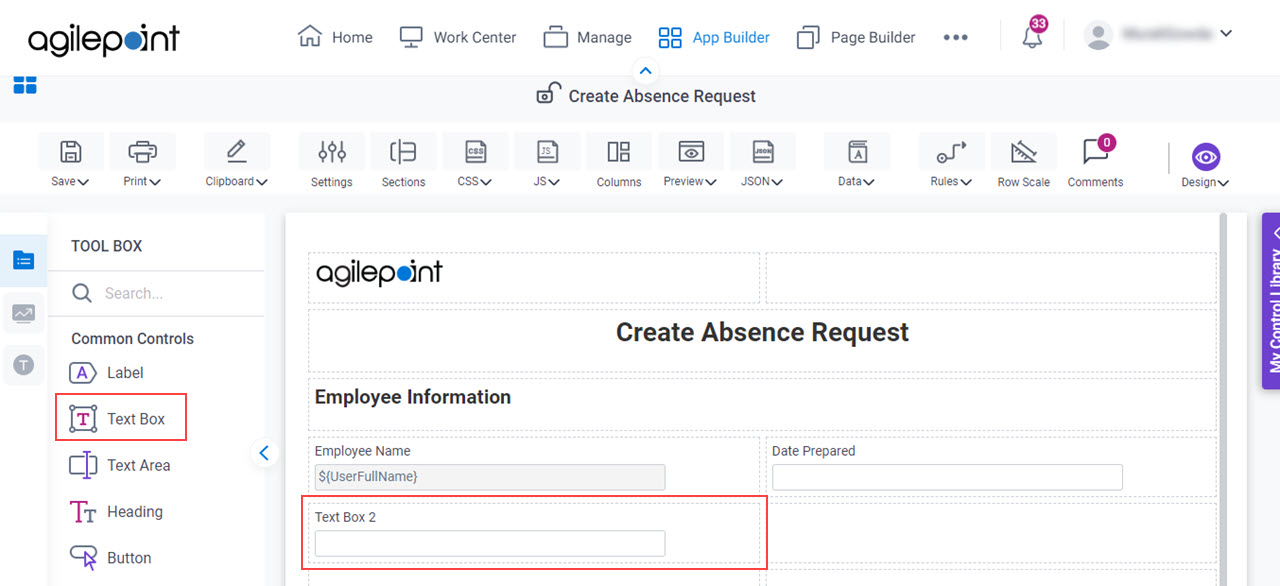
Task: Select the tool box list sidebar icon
Action: tap(24, 260)
